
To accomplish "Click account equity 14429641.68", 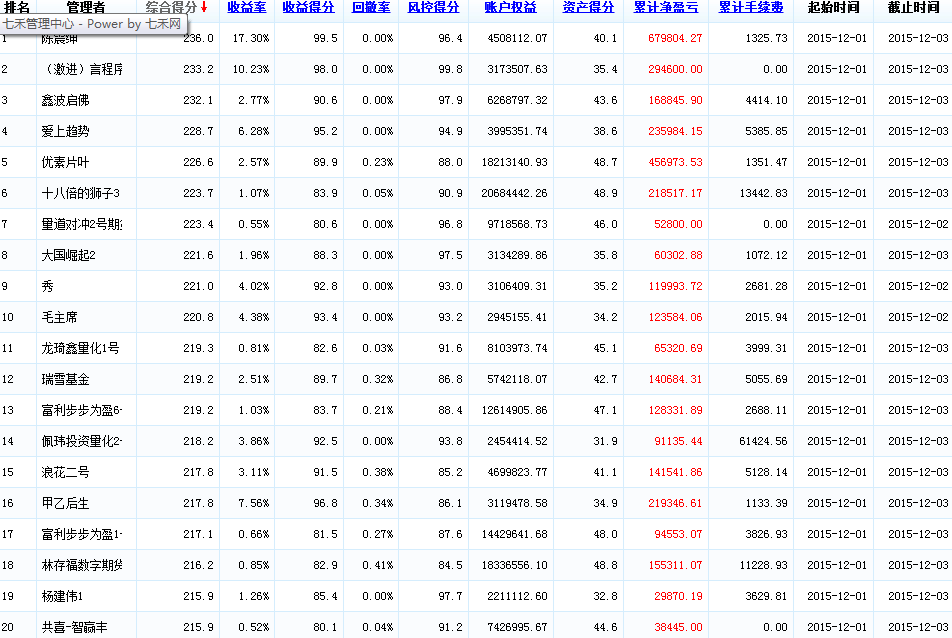I will (x=514, y=534).
